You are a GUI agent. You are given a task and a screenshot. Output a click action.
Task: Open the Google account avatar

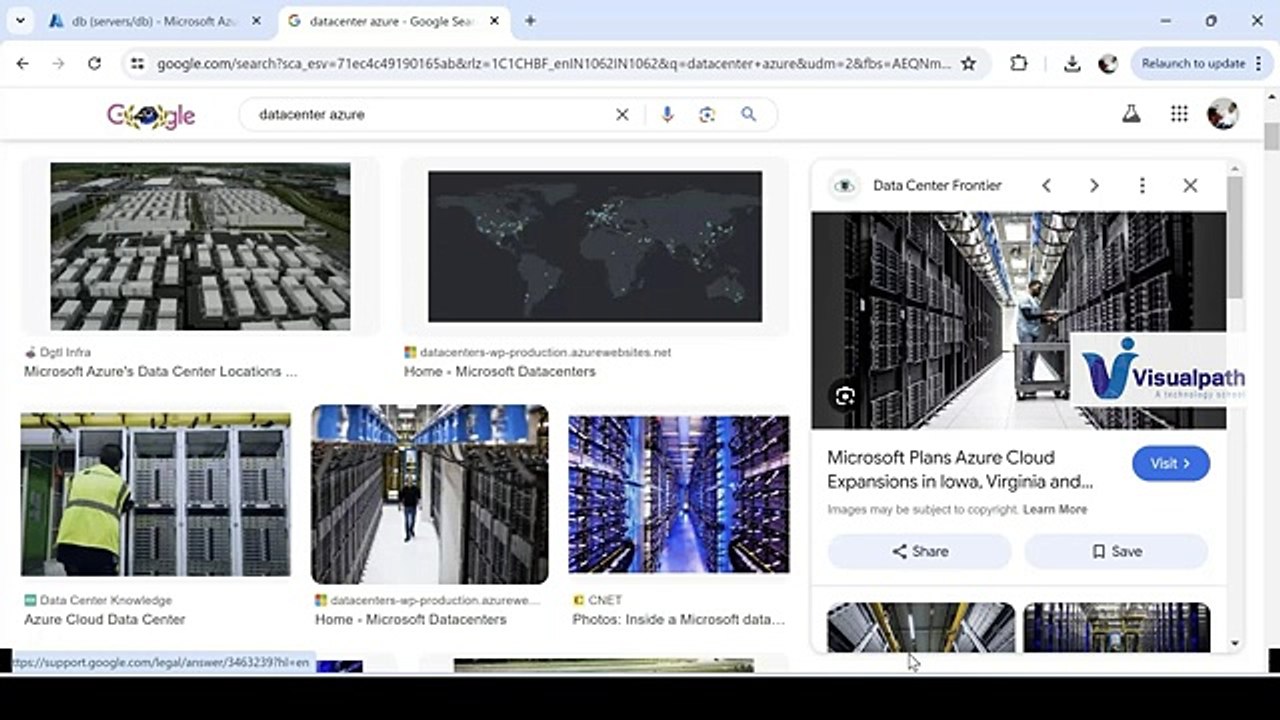click(1223, 114)
